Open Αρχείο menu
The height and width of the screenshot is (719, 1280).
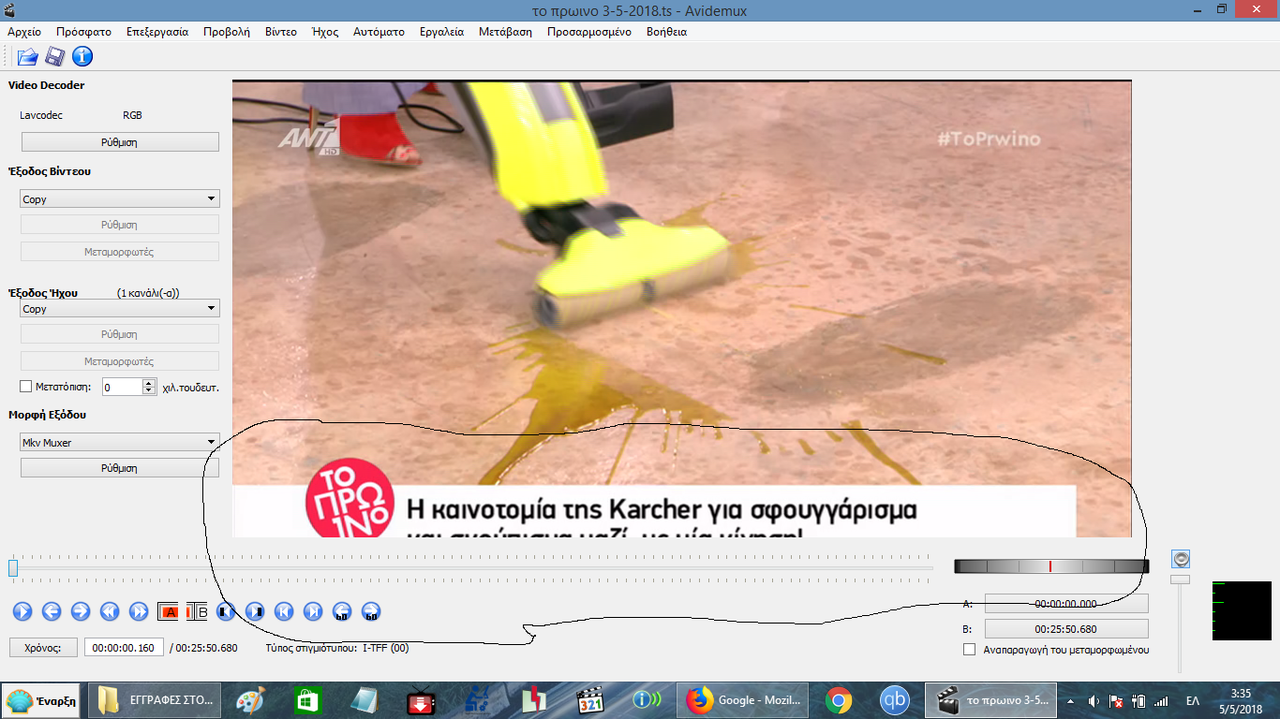[24, 32]
